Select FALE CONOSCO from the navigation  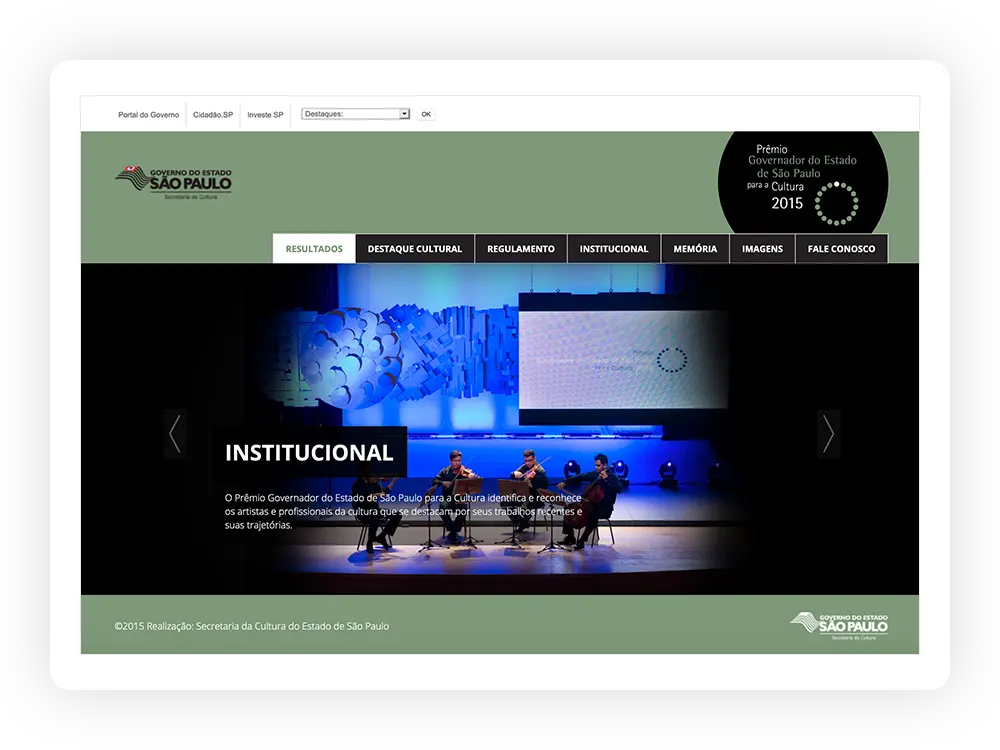coord(841,248)
